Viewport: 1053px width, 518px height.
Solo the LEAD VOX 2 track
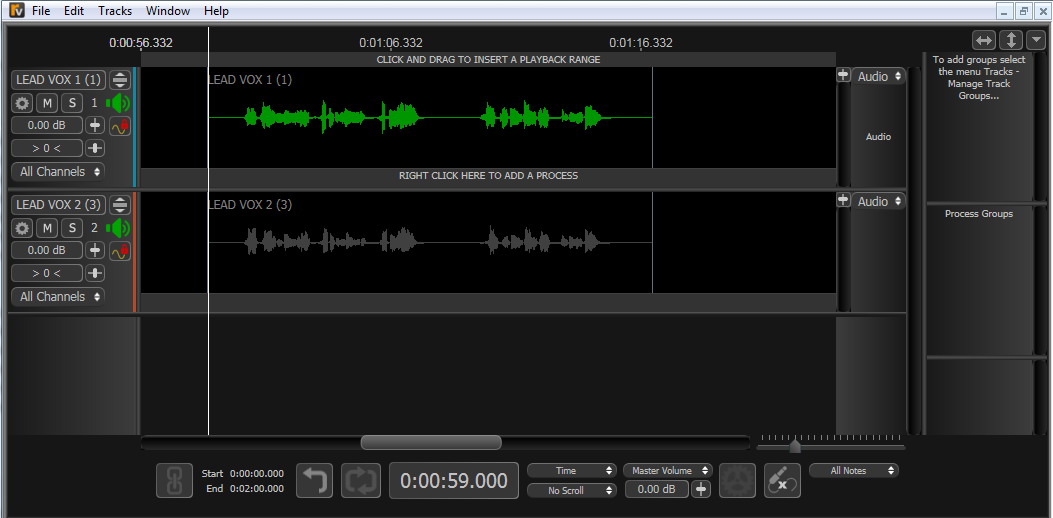tap(71, 228)
